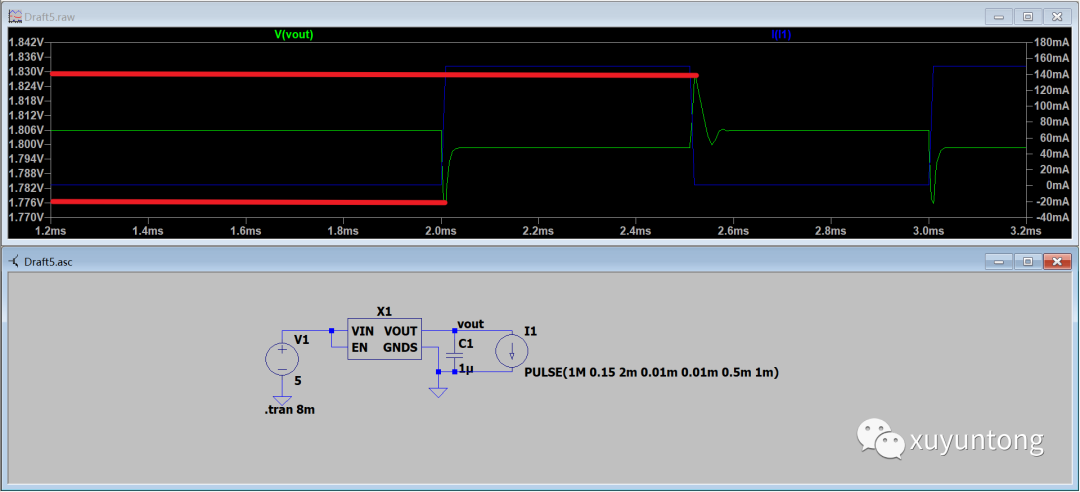Click the ground symbol below GNDS
This screenshot has width=1080, height=492.
click(438, 392)
